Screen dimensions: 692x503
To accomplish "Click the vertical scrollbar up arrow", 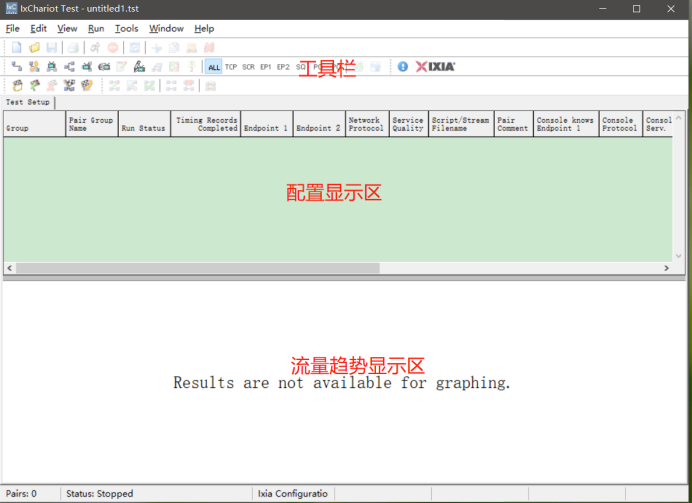I will coord(679,117).
